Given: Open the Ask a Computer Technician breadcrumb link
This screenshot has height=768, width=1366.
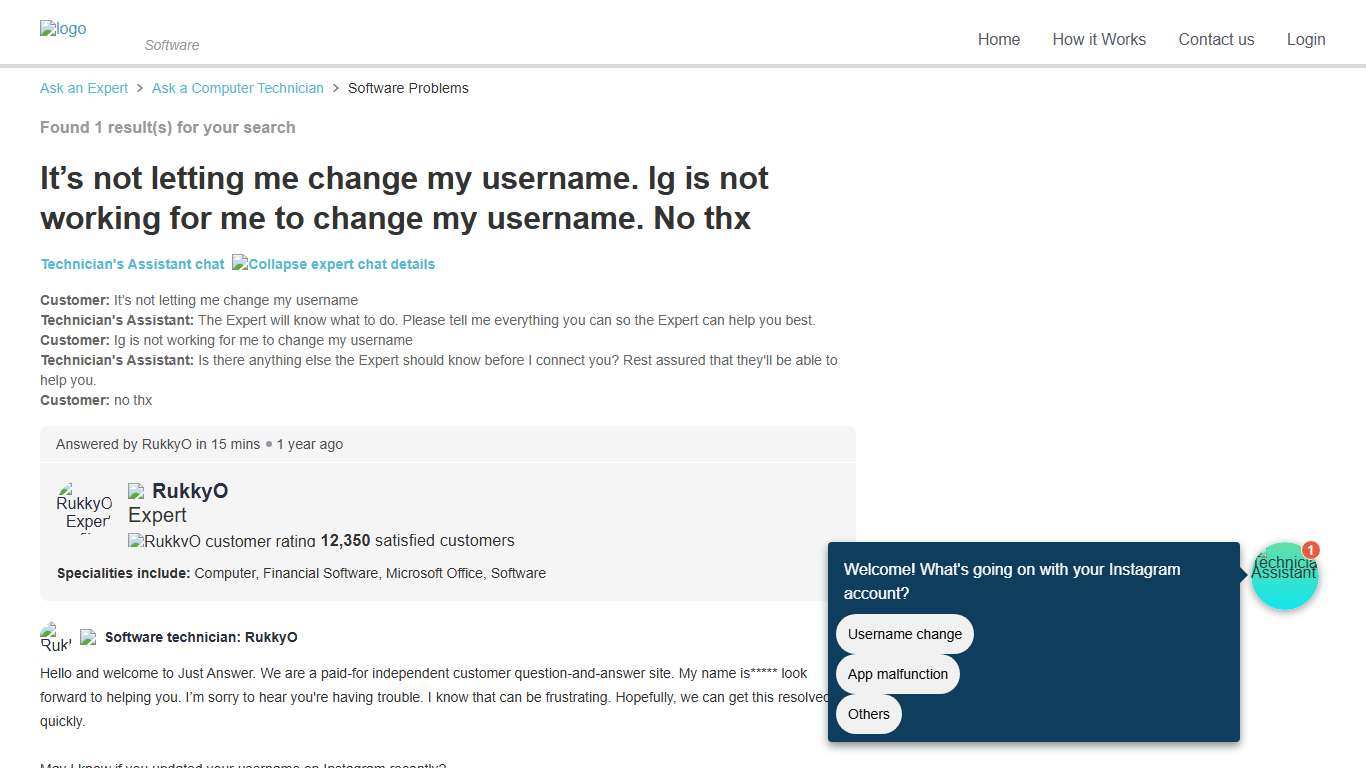Looking at the screenshot, I should (237, 88).
